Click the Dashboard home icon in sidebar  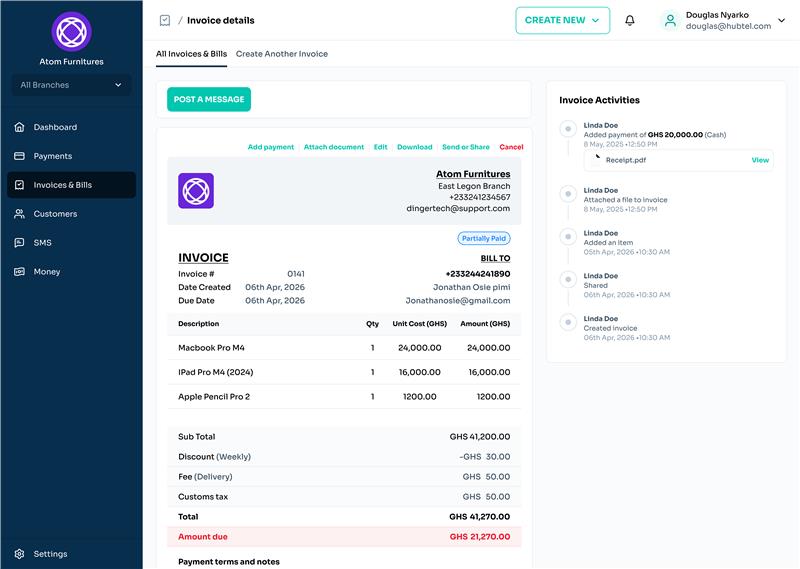pos(20,127)
